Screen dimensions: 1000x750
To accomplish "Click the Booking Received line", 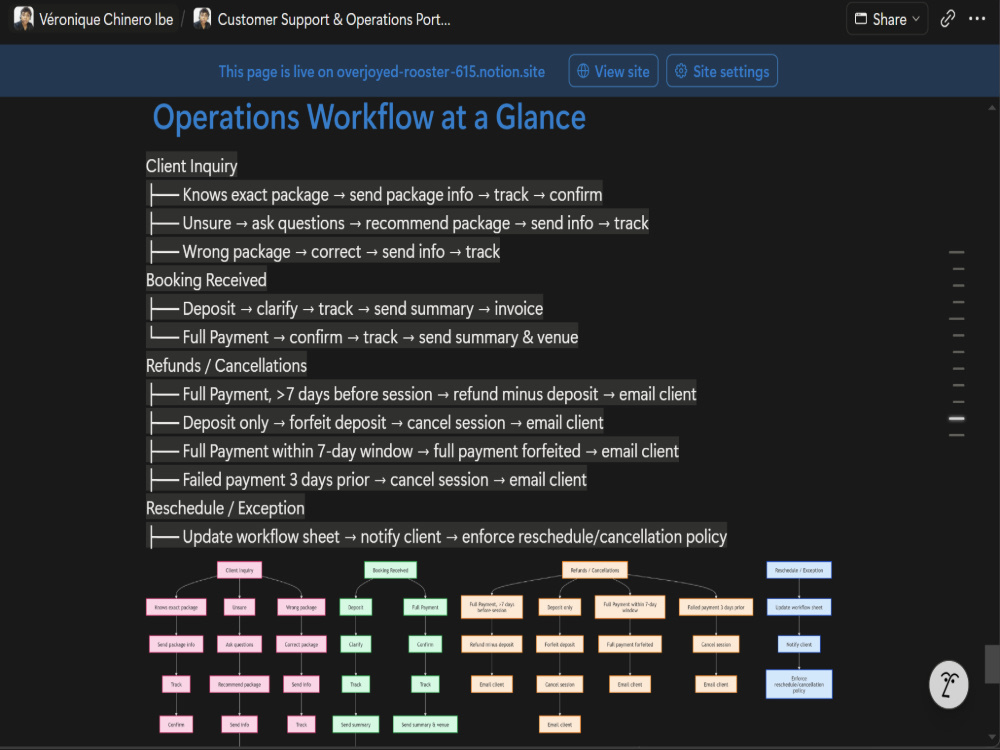I will click(x=206, y=280).
